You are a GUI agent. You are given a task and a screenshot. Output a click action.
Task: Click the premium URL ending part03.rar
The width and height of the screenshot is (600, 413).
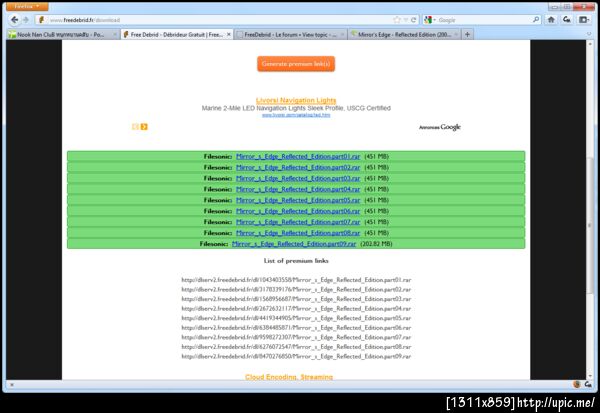pos(296,299)
